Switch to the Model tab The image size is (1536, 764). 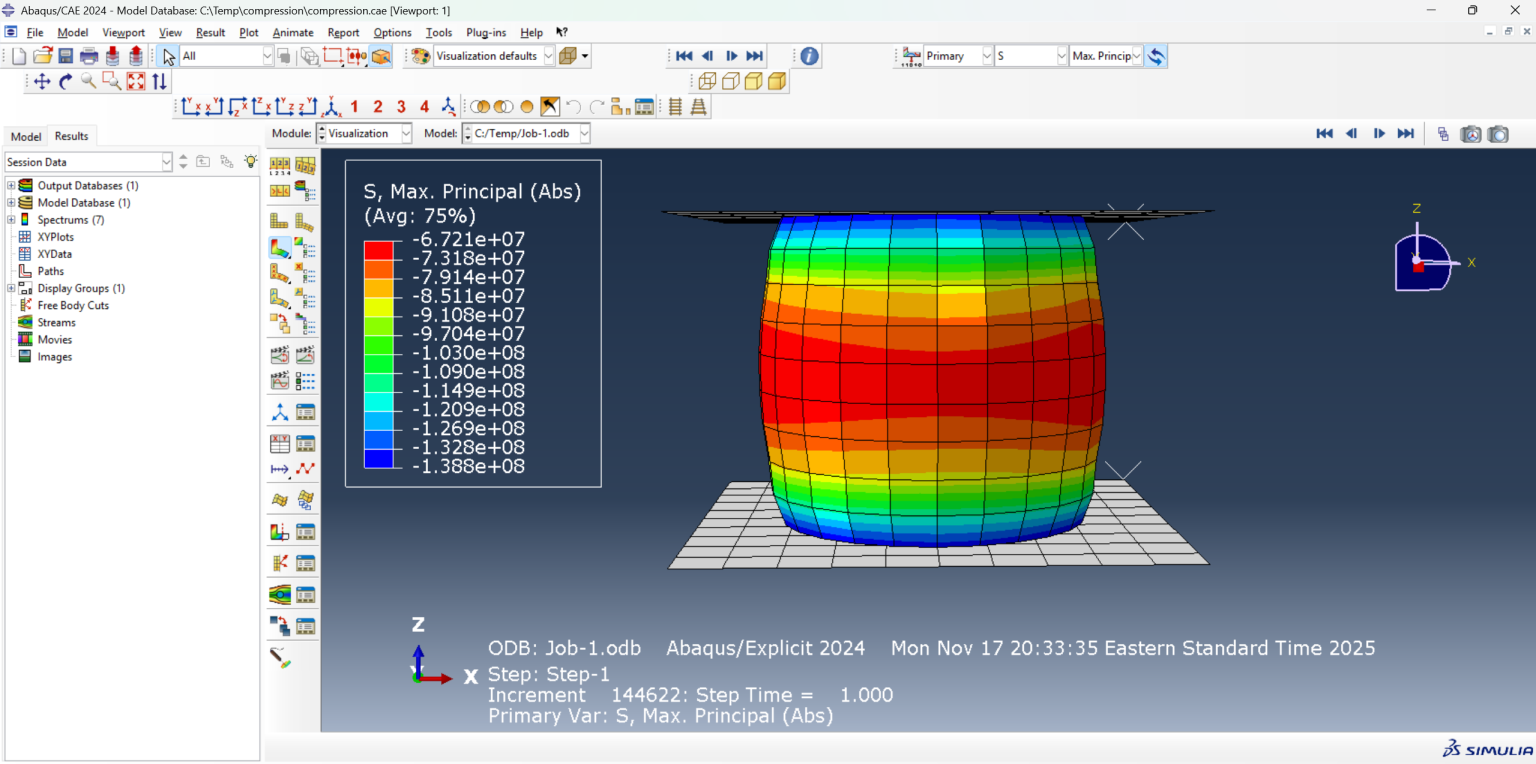pos(25,136)
